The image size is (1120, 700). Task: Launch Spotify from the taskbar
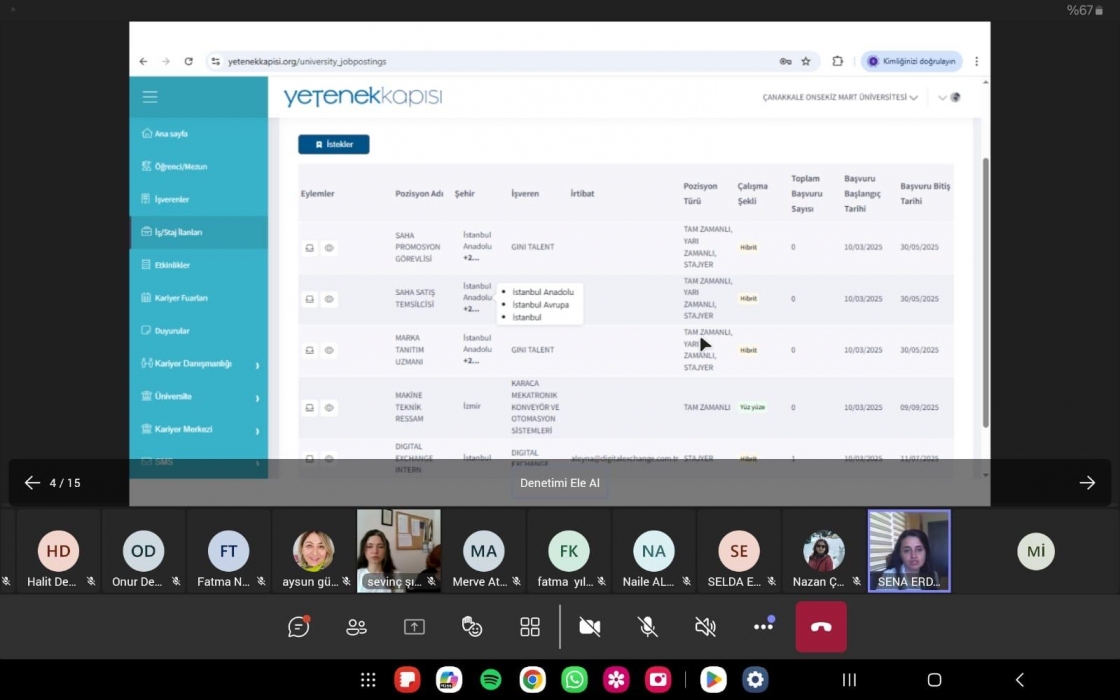(491, 679)
